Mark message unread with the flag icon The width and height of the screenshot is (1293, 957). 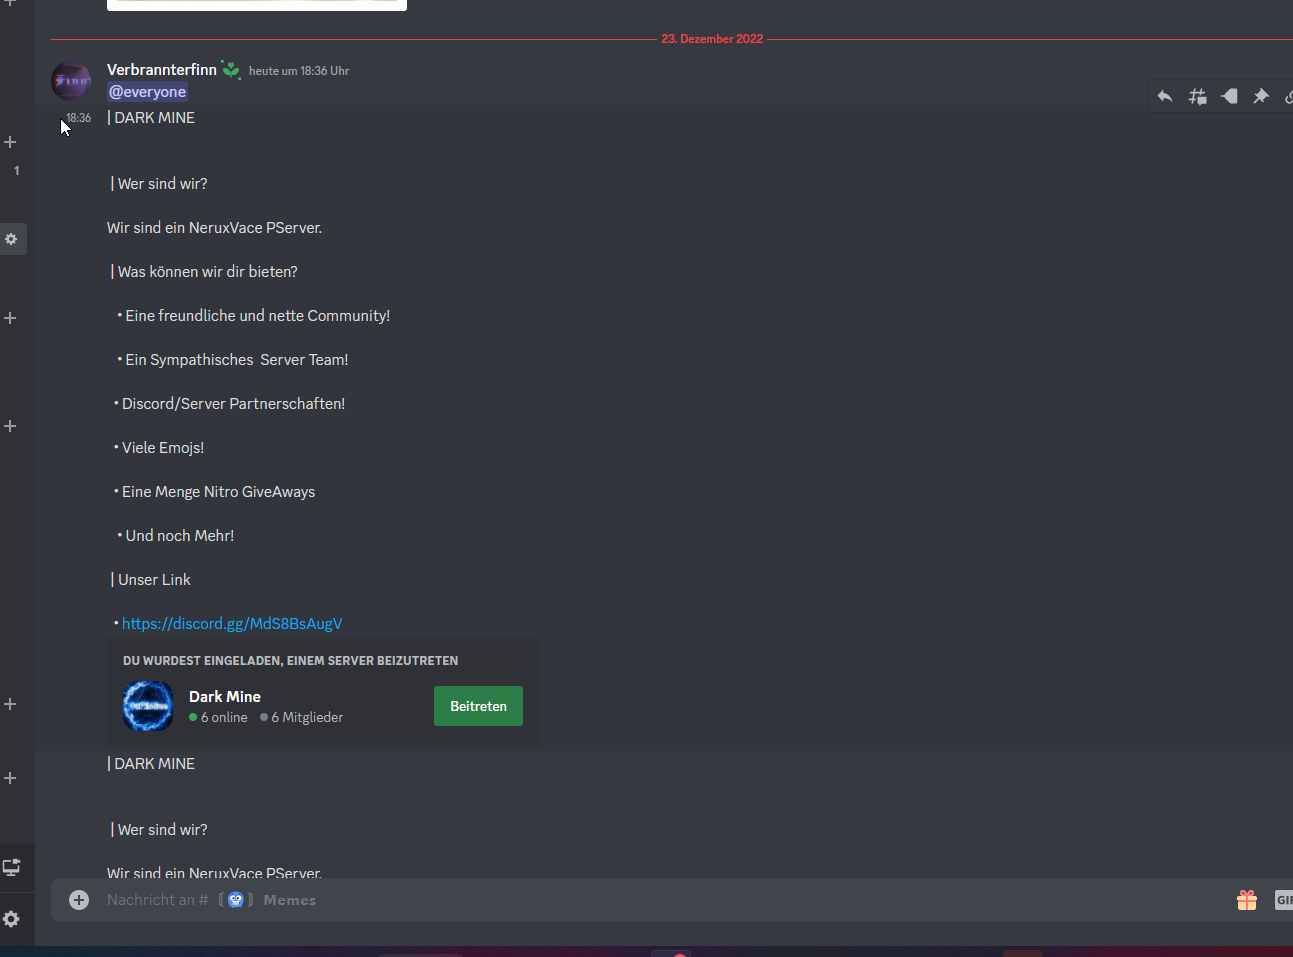(x=1229, y=97)
